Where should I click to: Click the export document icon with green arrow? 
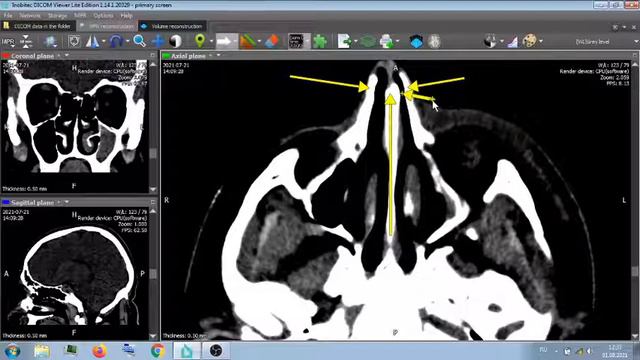tap(344, 41)
